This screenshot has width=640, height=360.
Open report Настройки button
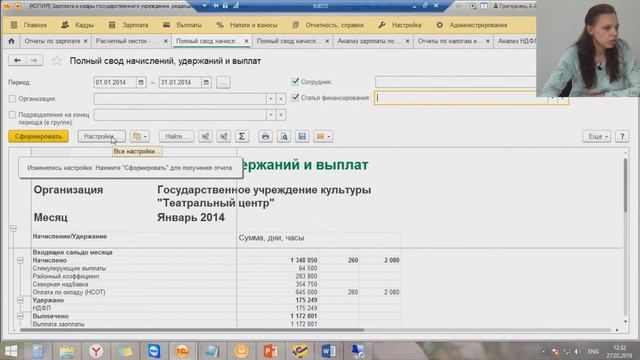(x=101, y=136)
